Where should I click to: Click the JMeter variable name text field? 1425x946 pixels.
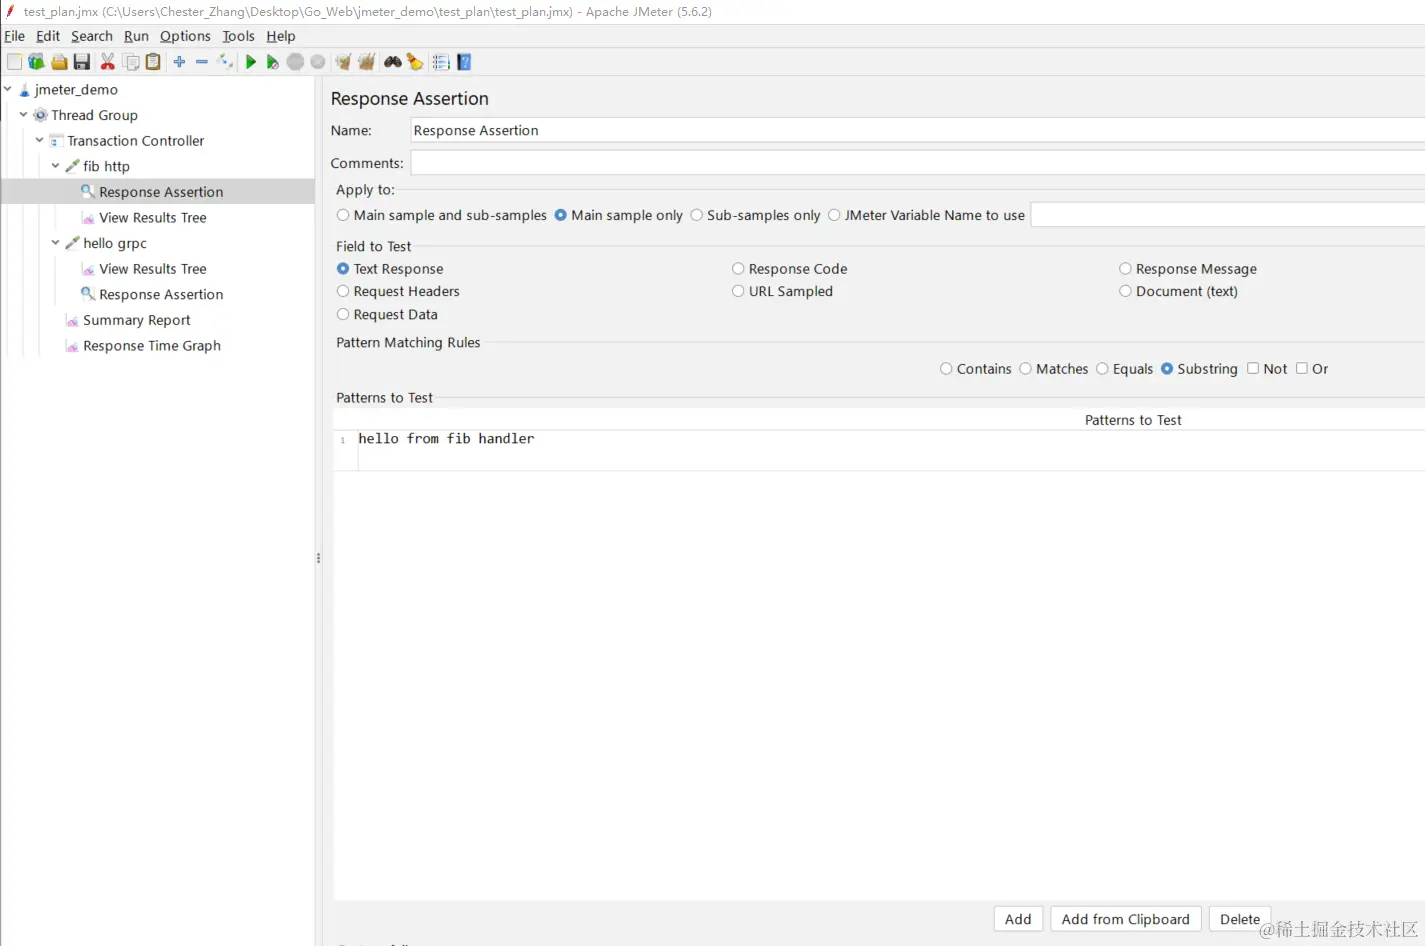1228,215
